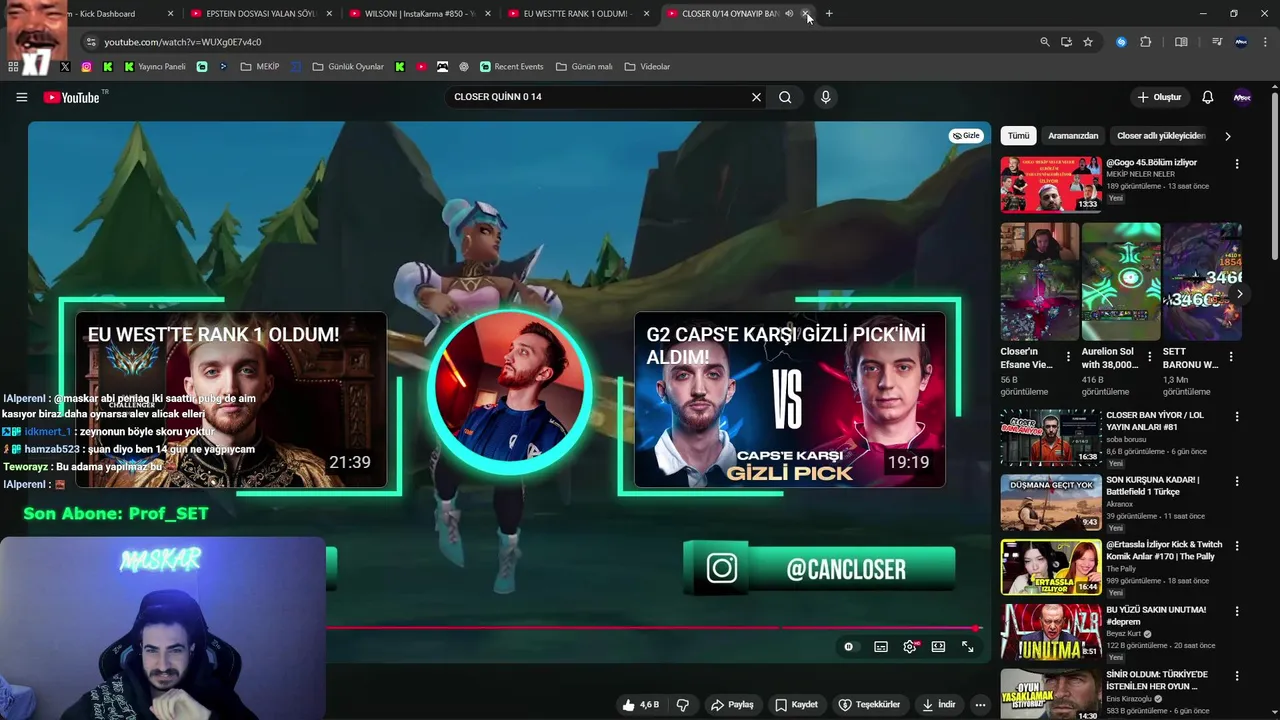
Task: Submit search with the magnifier button
Action: point(785,97)
